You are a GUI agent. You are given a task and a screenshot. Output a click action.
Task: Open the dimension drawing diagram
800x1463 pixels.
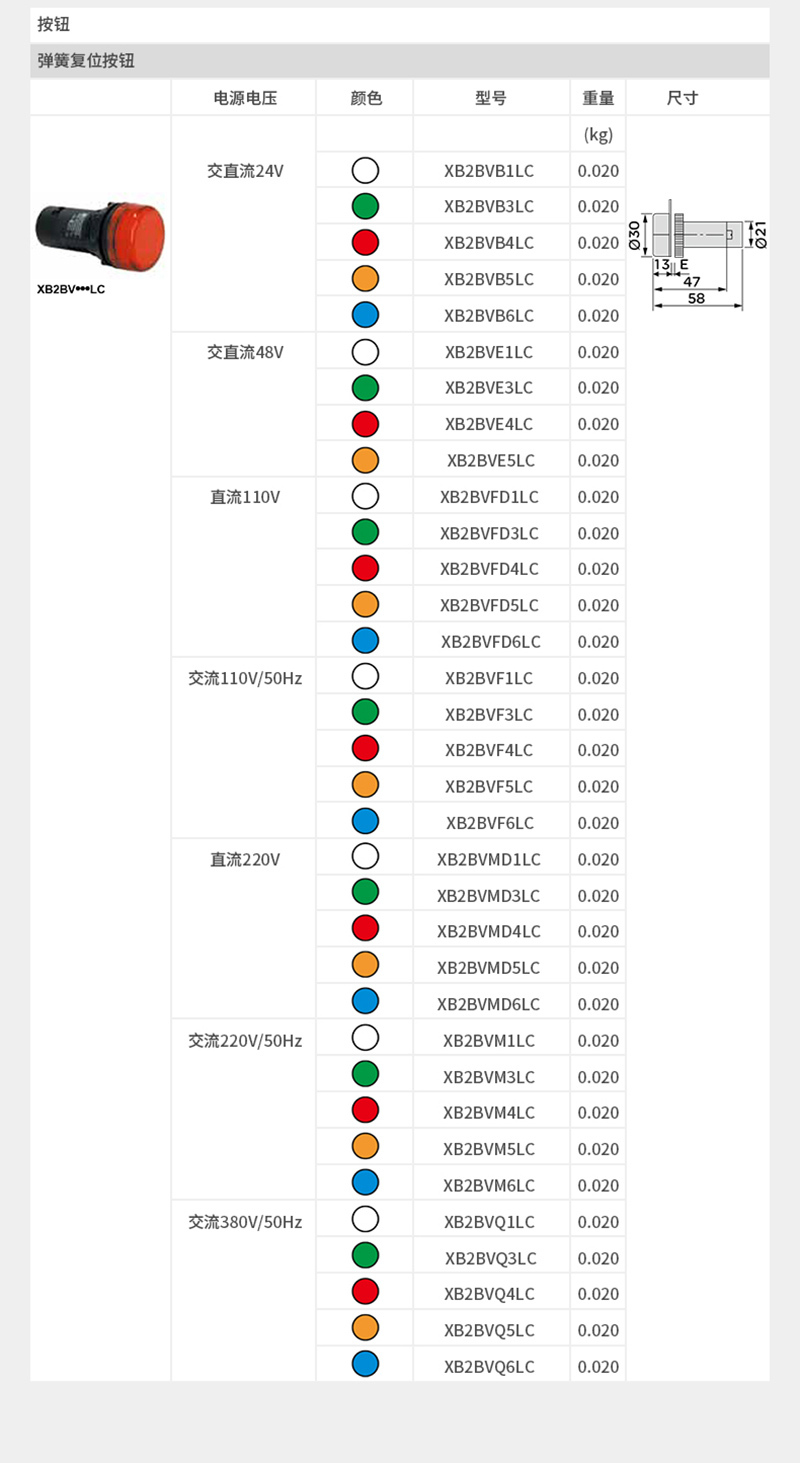[699, 259]
